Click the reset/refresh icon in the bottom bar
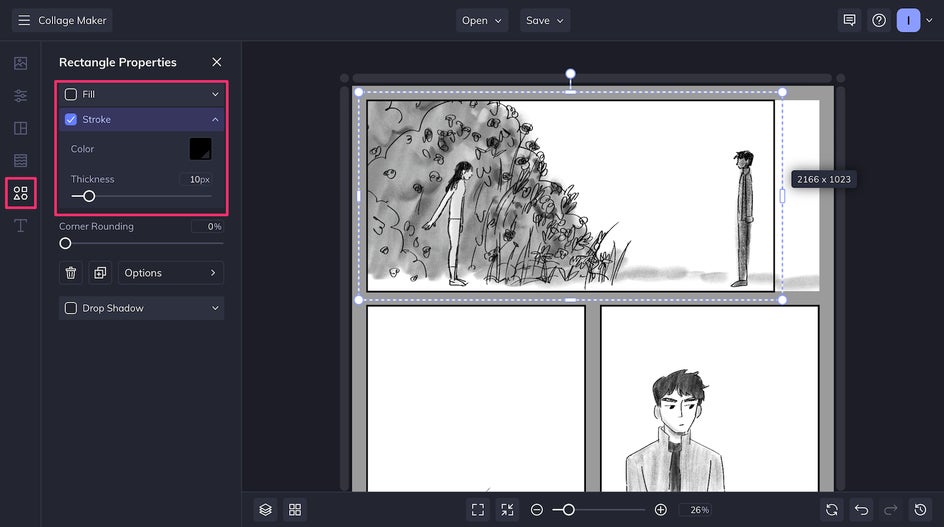This screenshot has width=944, height=527. click(x=832, y=510)
